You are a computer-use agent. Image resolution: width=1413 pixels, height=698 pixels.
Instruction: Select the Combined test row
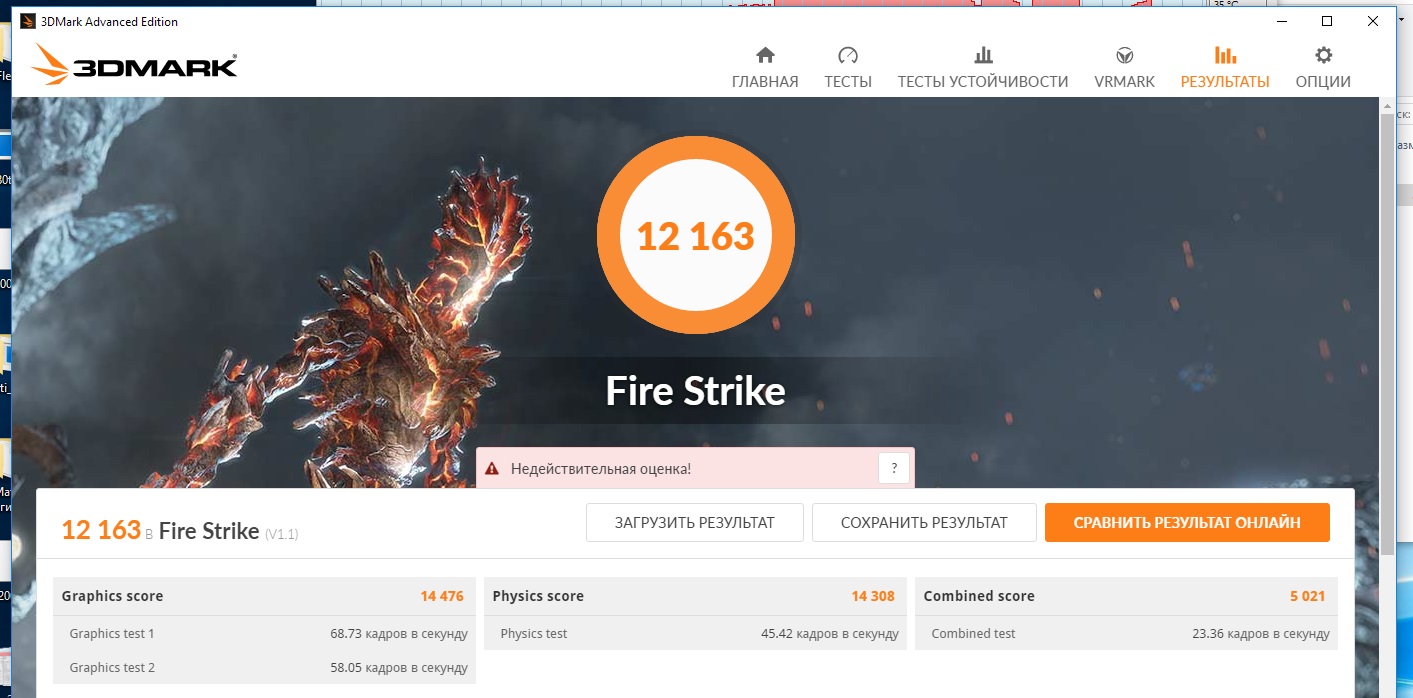1126,633
